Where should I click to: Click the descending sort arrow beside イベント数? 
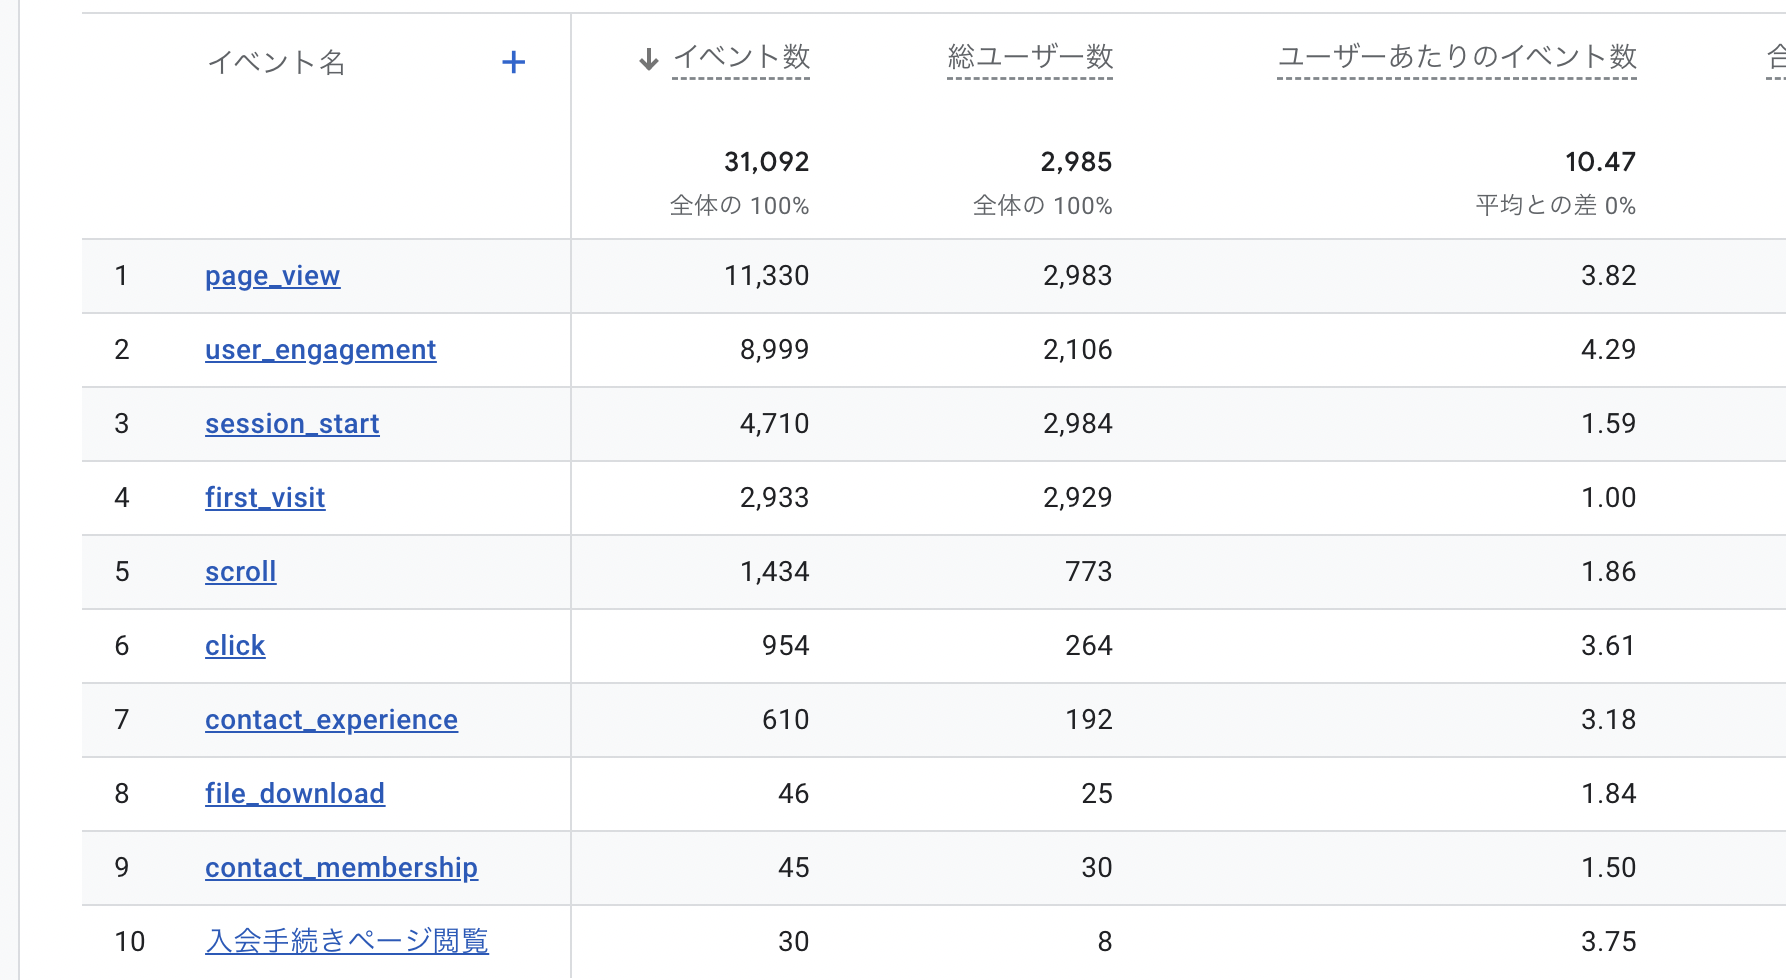pyautogui.click(x=649, y=60)
